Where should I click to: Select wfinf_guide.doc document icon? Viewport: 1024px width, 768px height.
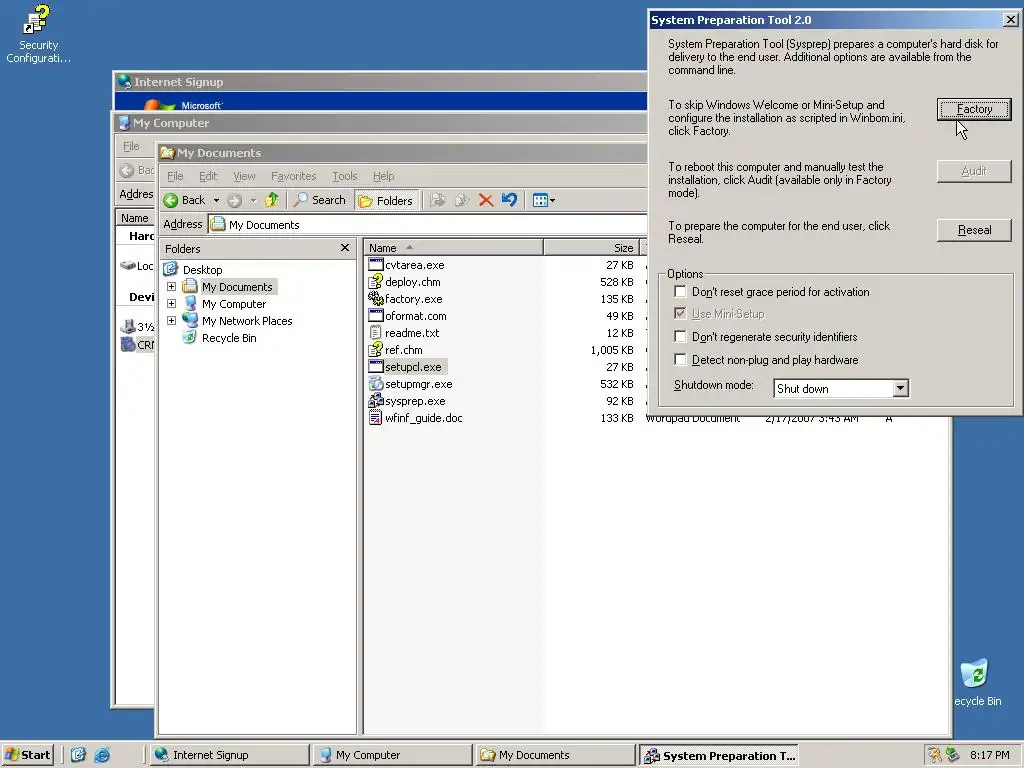pyautogui.click(x=376, y=418)
